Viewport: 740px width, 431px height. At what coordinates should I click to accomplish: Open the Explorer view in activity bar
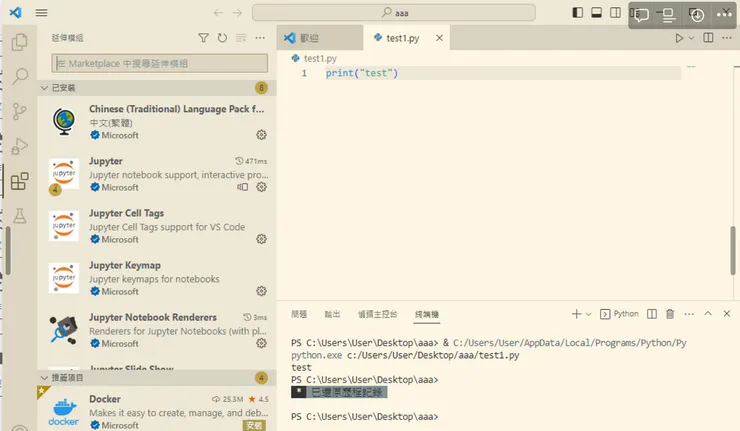[19, 42]
